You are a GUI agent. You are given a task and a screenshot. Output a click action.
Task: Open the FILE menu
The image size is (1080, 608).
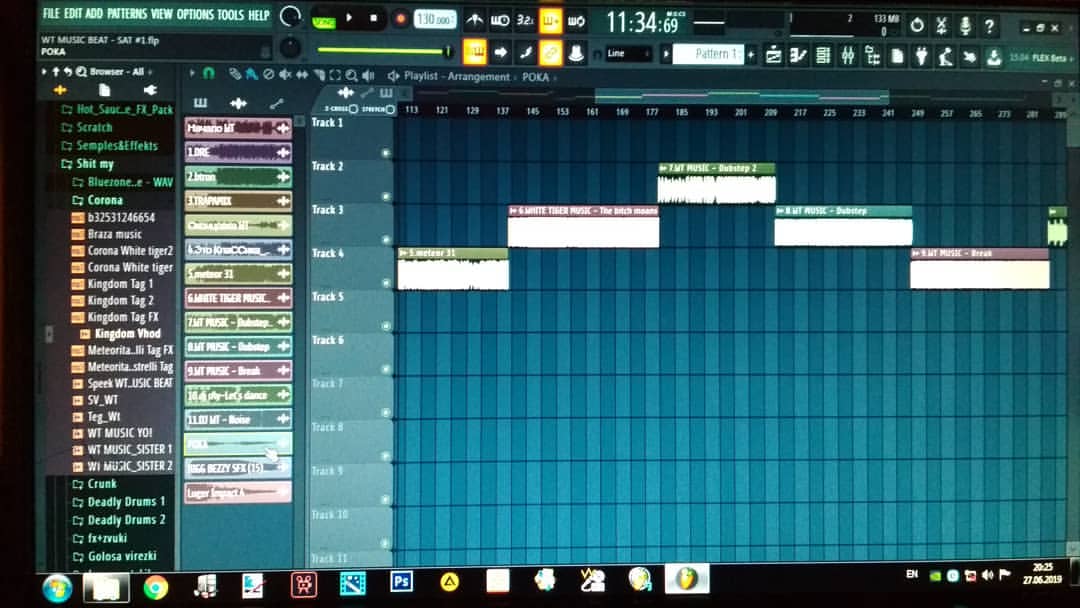[x=51, y=13]
